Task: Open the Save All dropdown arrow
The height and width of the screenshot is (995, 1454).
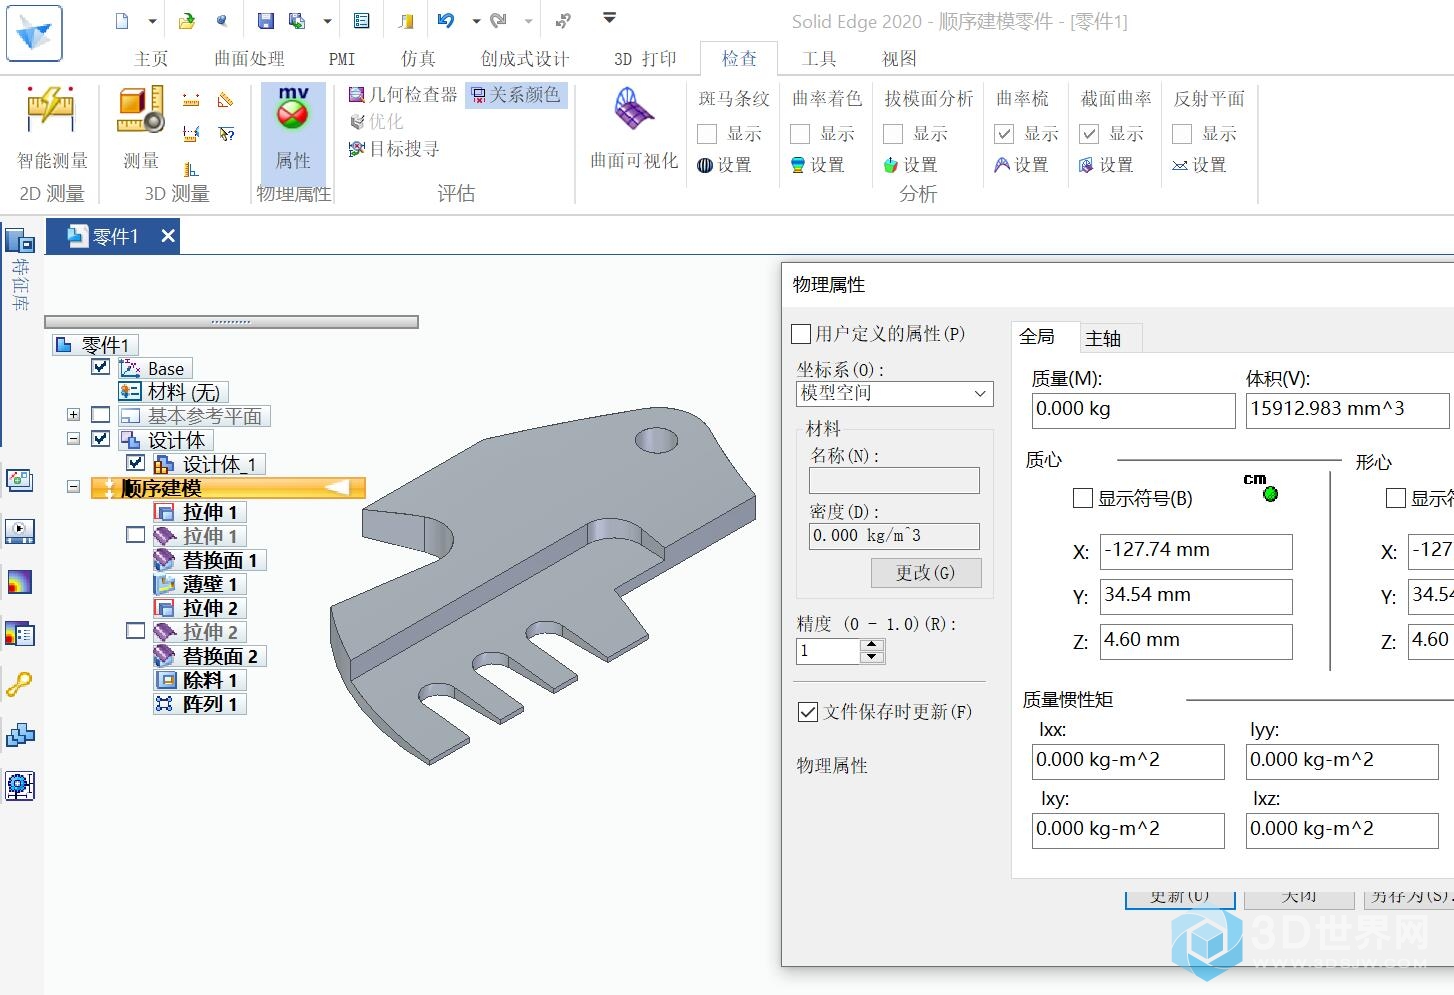Action: pos(327,20)
